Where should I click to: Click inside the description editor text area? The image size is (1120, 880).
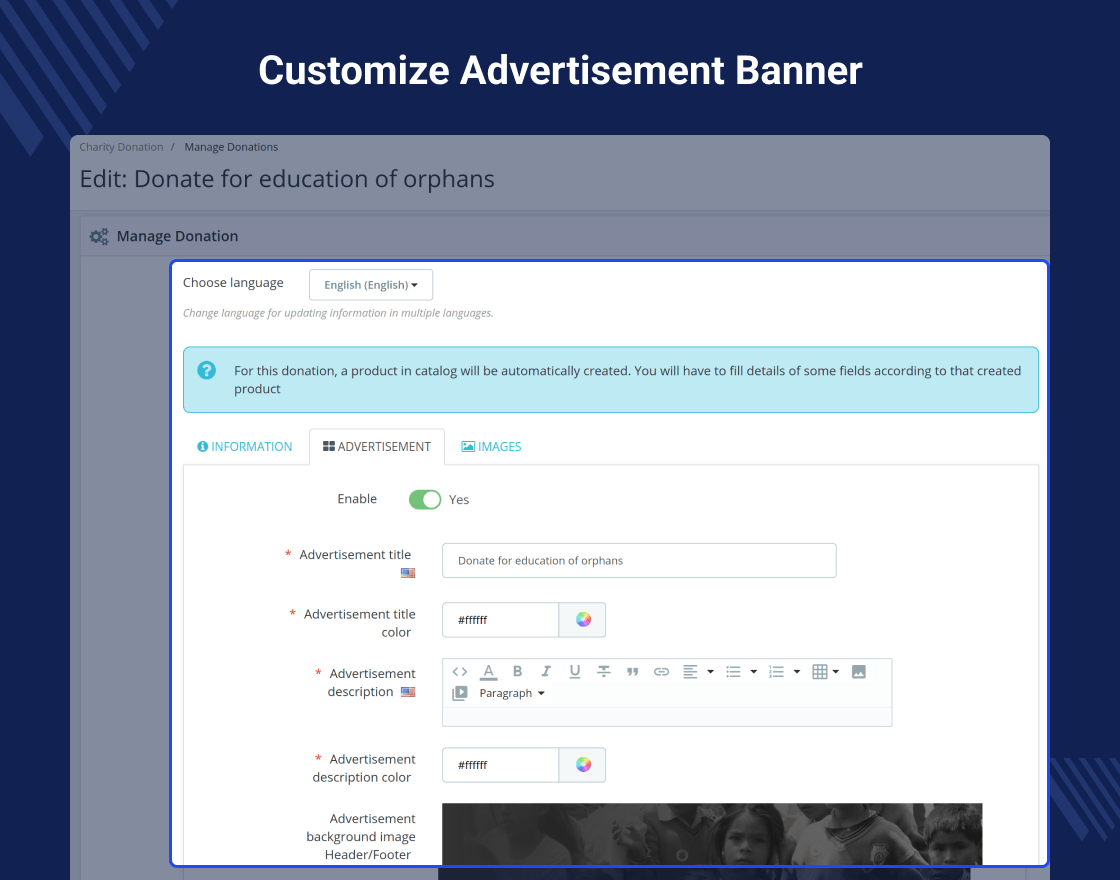click(x=667, y=716)
